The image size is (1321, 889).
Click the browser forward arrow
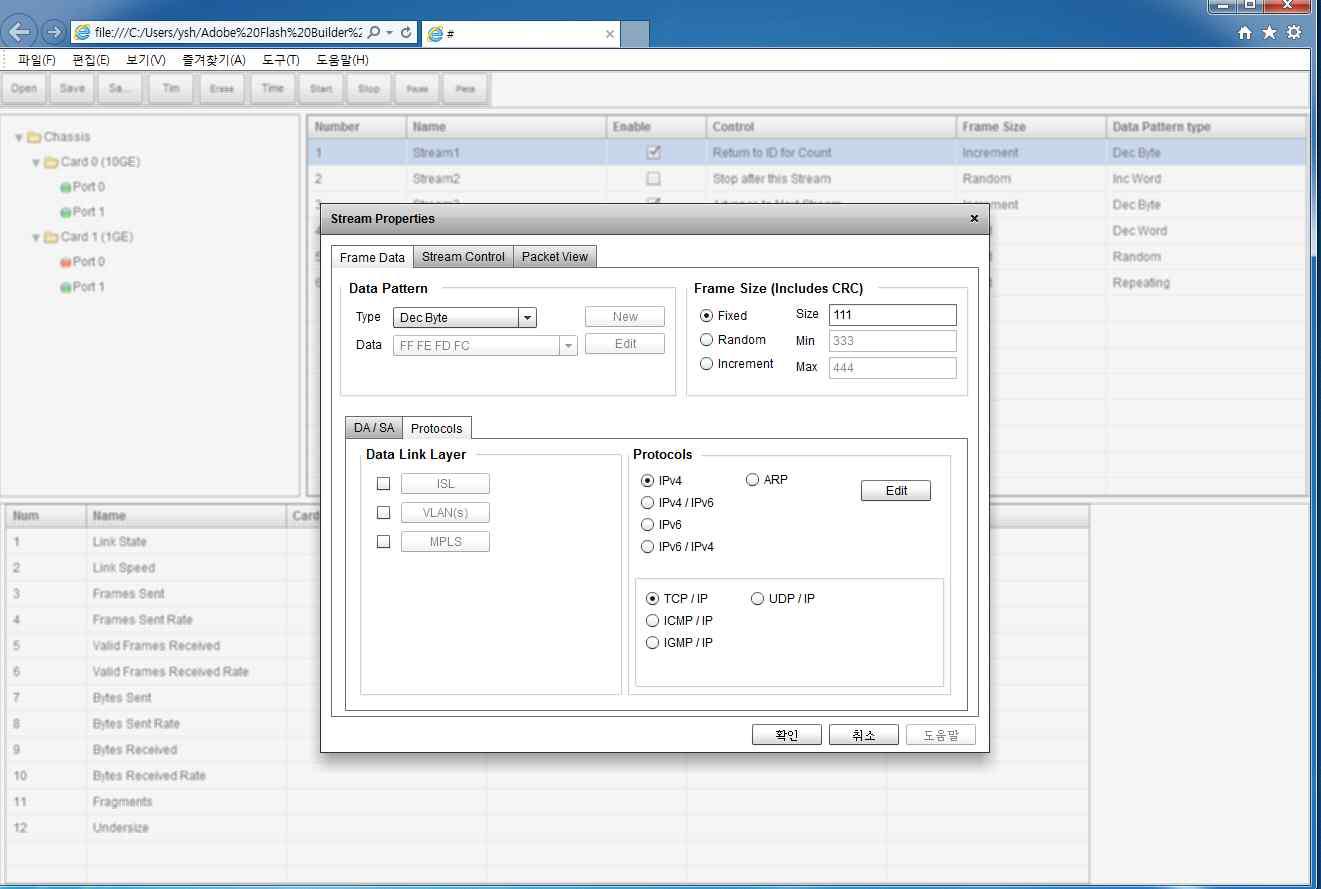pyautogui.click(x=53, y=32)
